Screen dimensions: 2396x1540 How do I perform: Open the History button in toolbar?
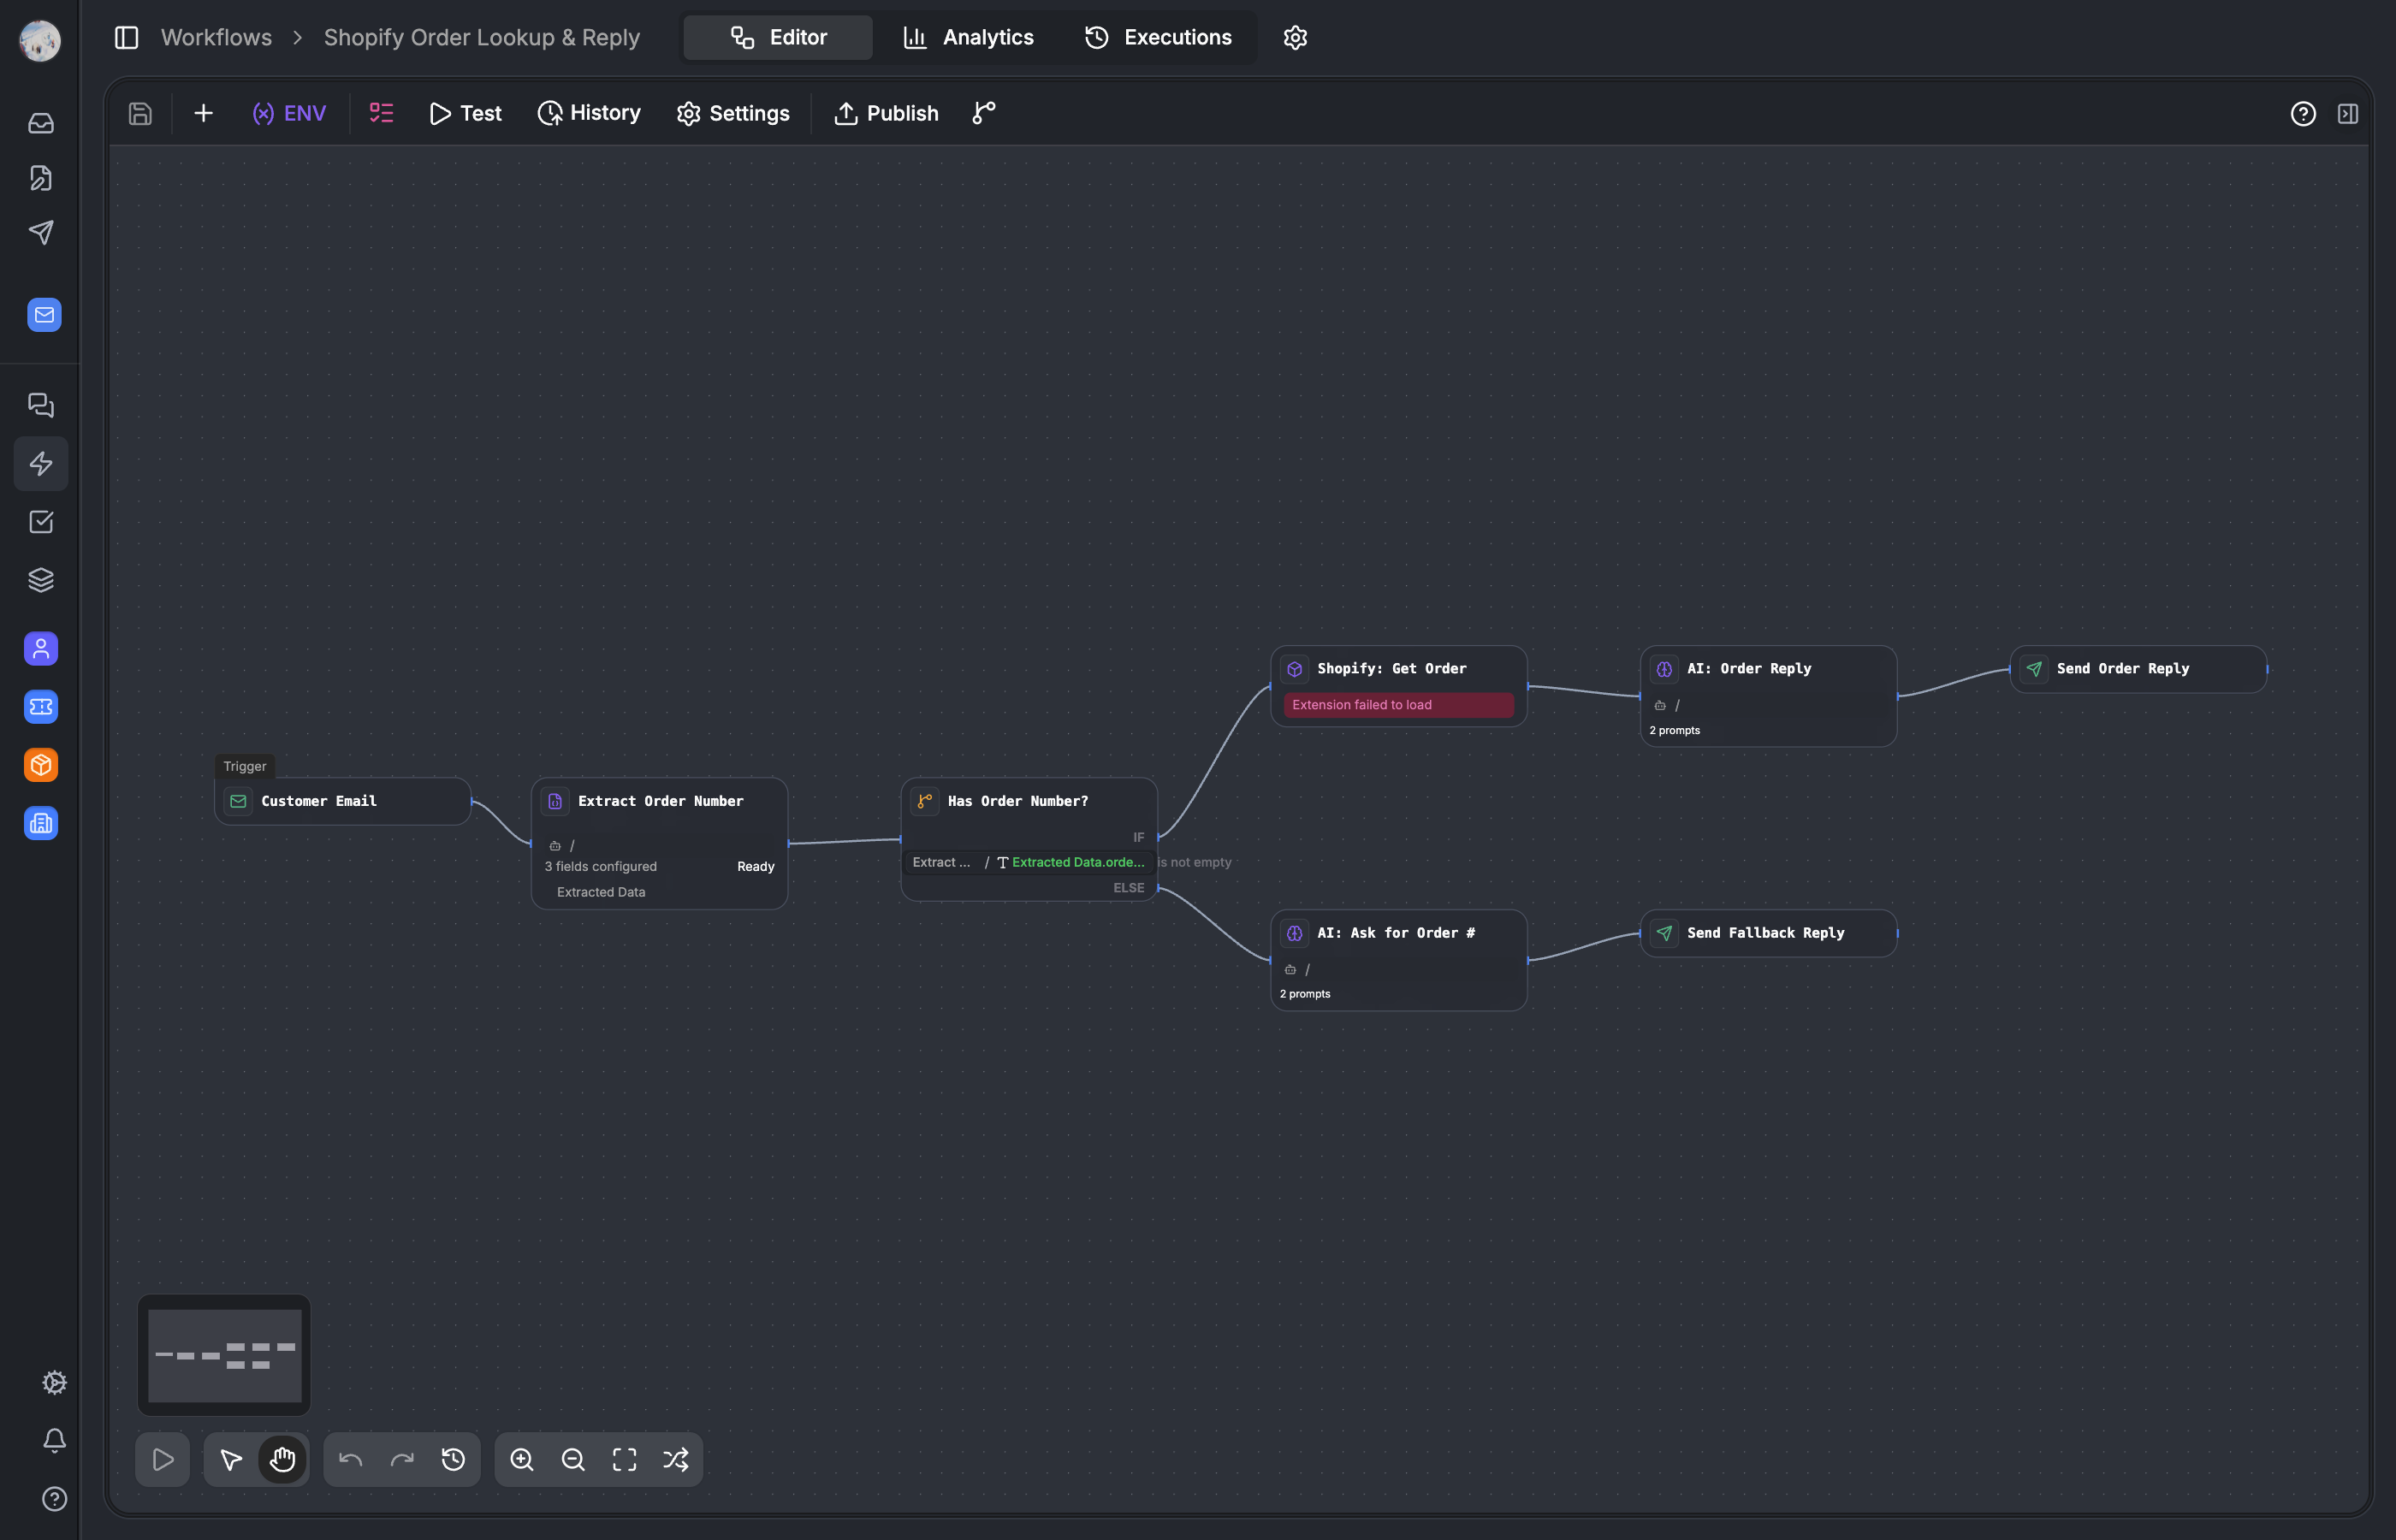click(x=589, y=113)
